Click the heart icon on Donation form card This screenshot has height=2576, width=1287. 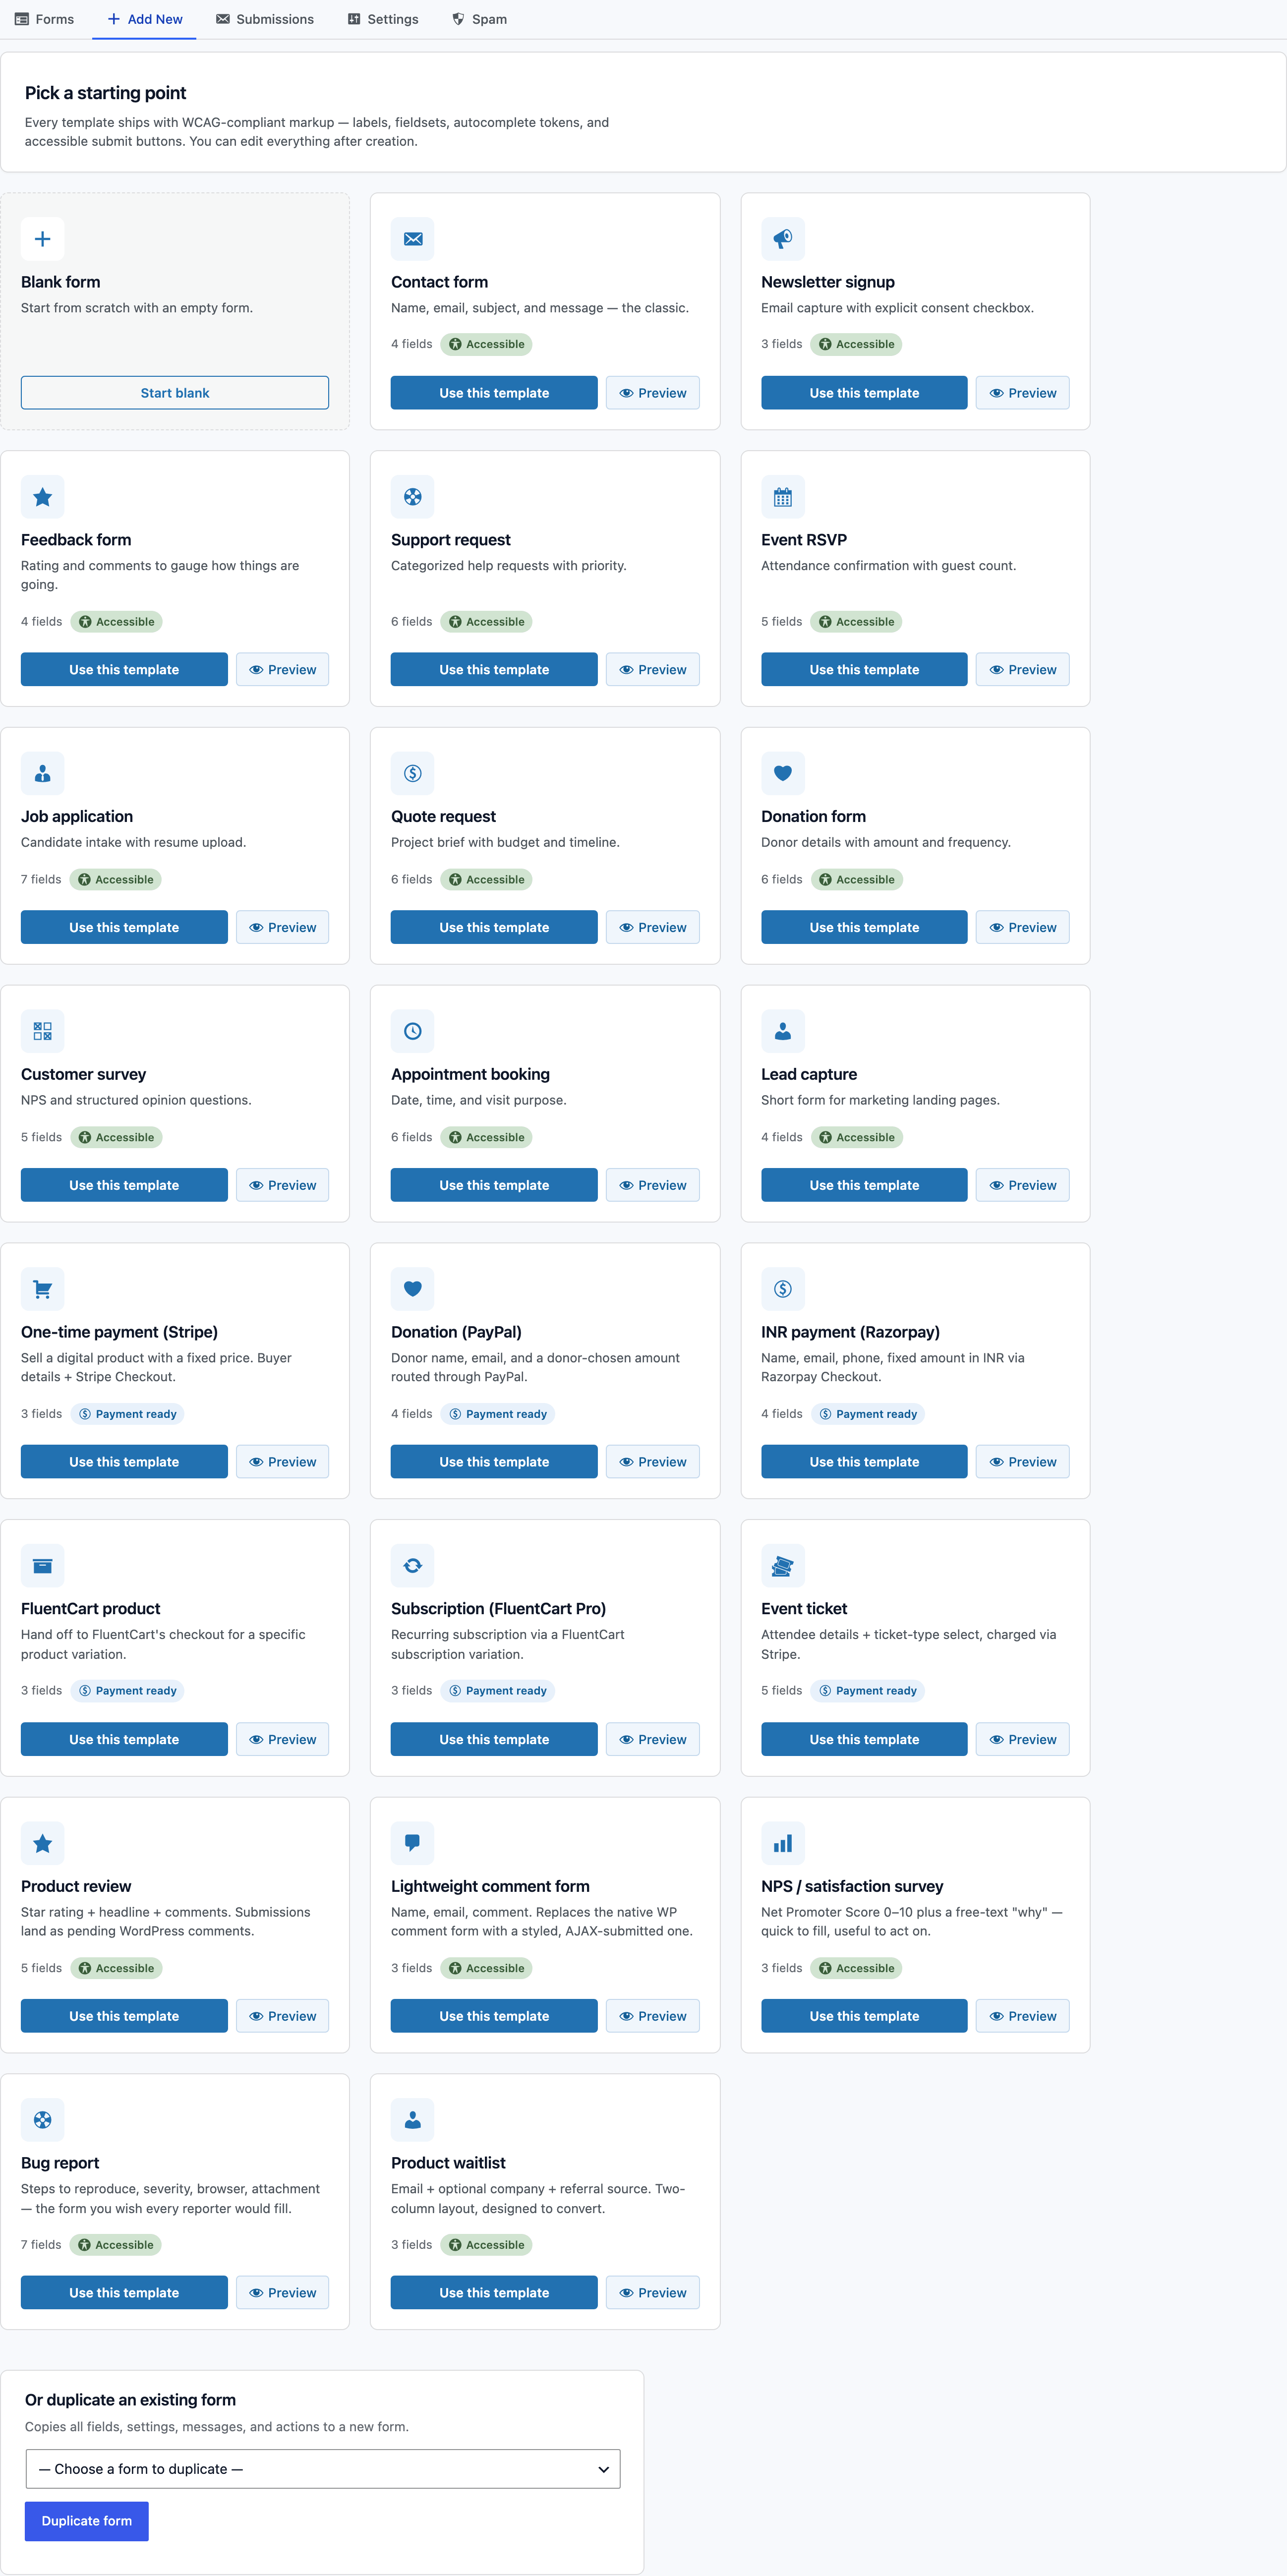782,773
